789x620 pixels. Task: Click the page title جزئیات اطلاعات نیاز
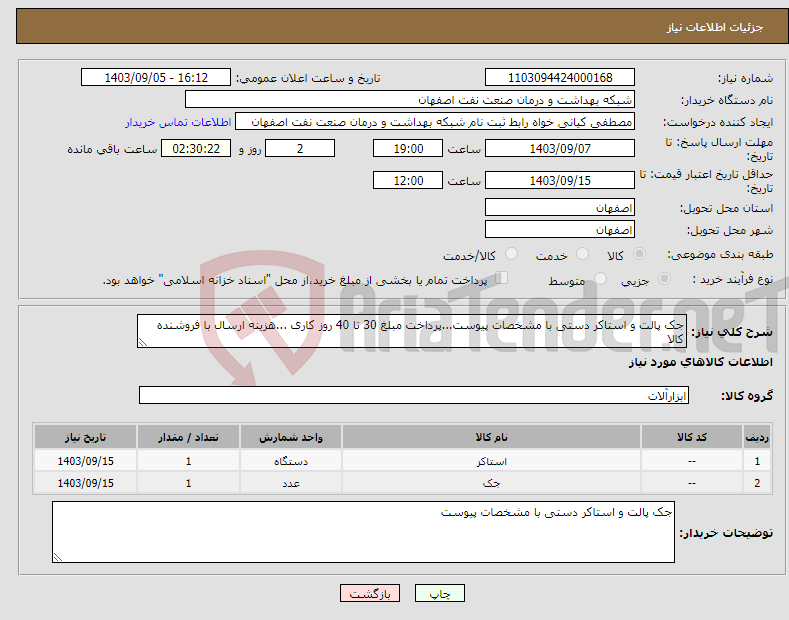pos(715,27)
